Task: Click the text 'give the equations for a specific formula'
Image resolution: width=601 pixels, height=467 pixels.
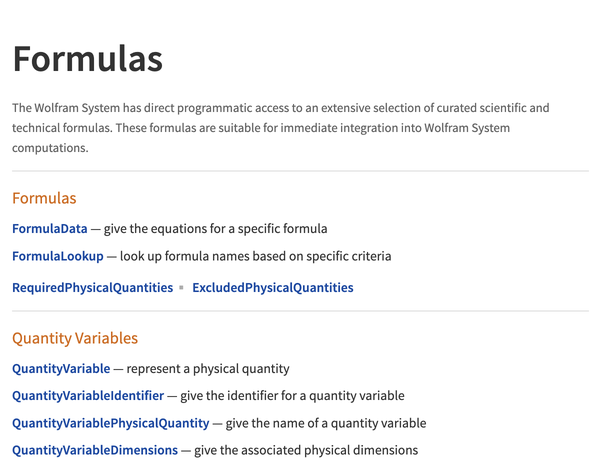Action: [x=215, y=228]
